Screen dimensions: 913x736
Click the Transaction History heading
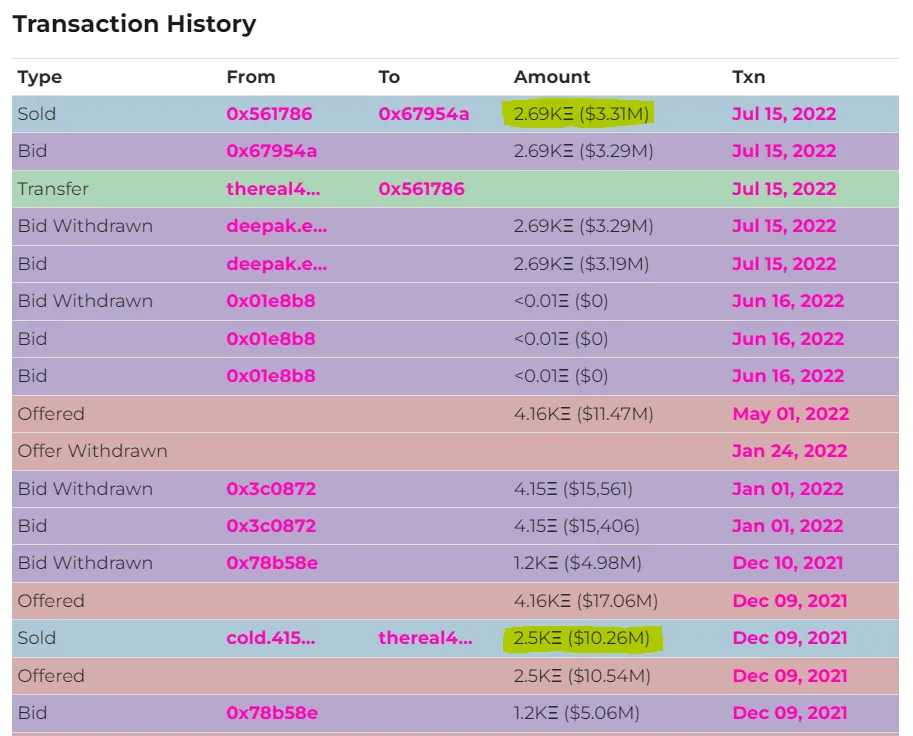[134, 24]
